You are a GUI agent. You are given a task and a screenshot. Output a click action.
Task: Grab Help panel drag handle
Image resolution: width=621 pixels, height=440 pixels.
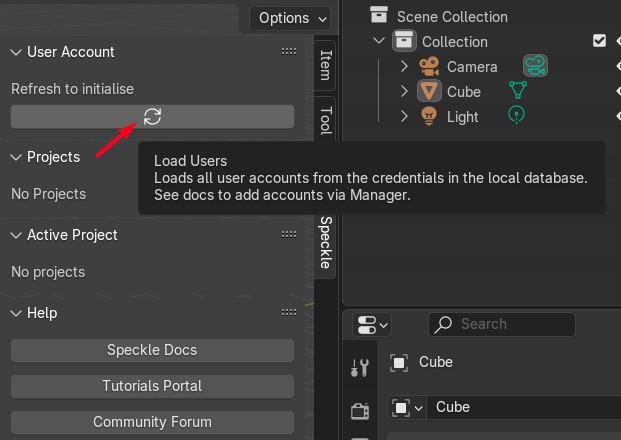pyautogui.click(x=289, y=313)
